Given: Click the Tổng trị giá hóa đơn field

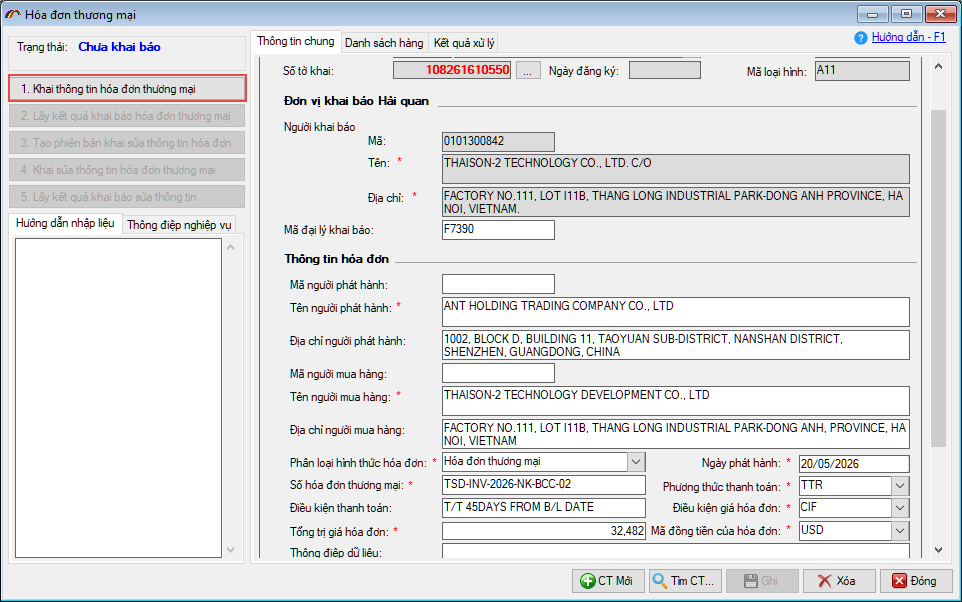Looking at the screenshot, I should [544, 531].
